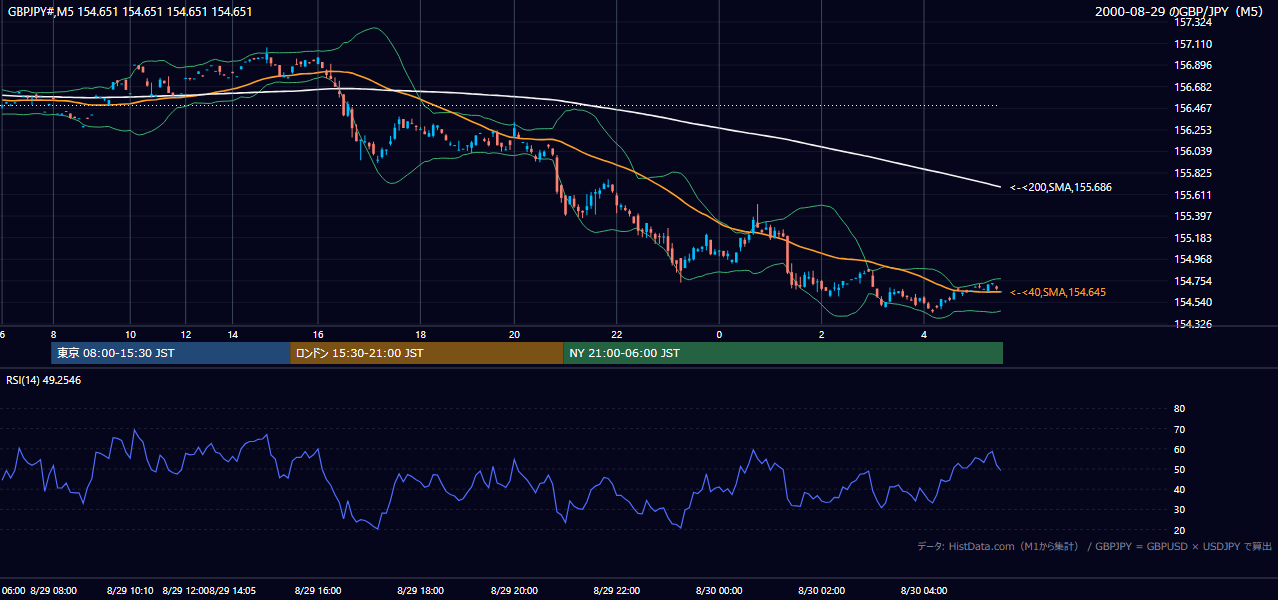
Task: Click the bottom date label 8/30 00:00
Action: [x=719, y=591]
